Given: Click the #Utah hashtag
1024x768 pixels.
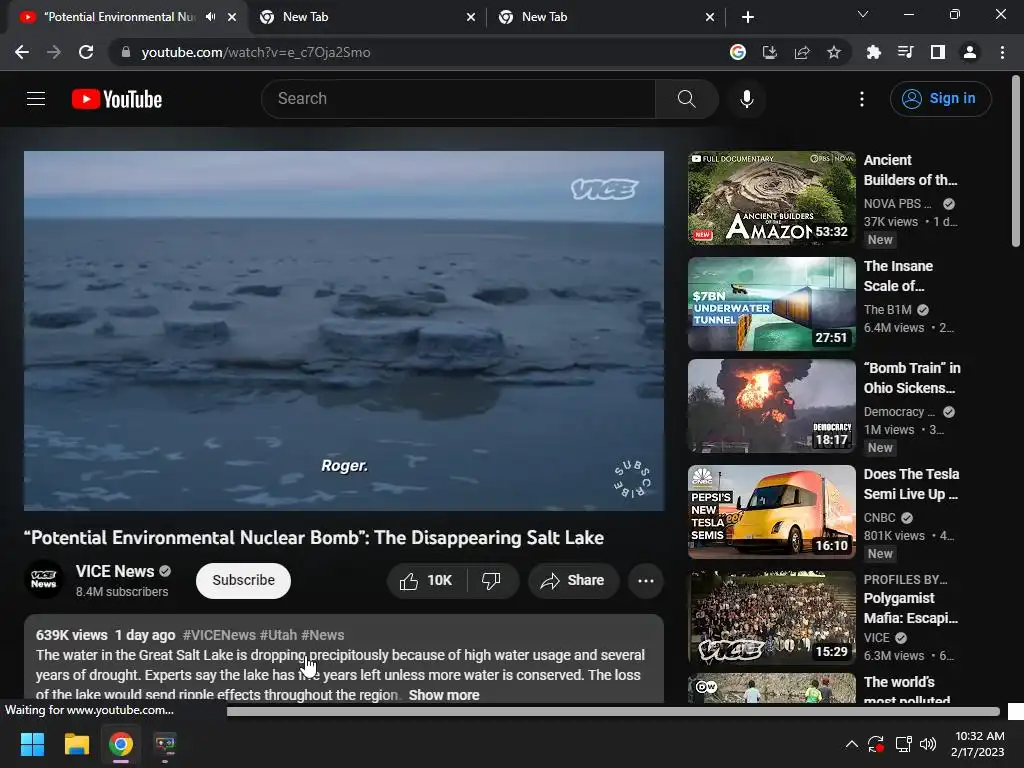Looking at the screenshot, I should tap(278, 635).
